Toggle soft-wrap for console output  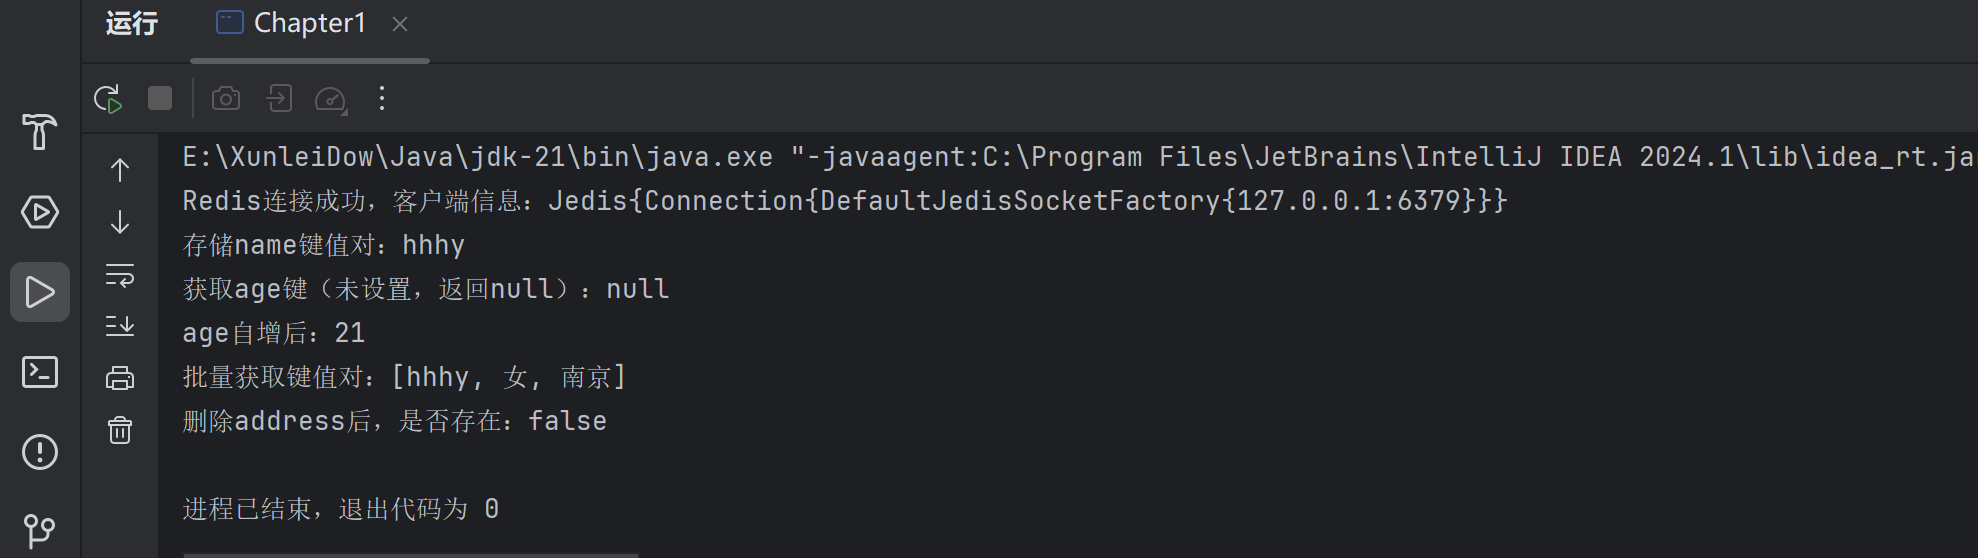tap(120, 275)
